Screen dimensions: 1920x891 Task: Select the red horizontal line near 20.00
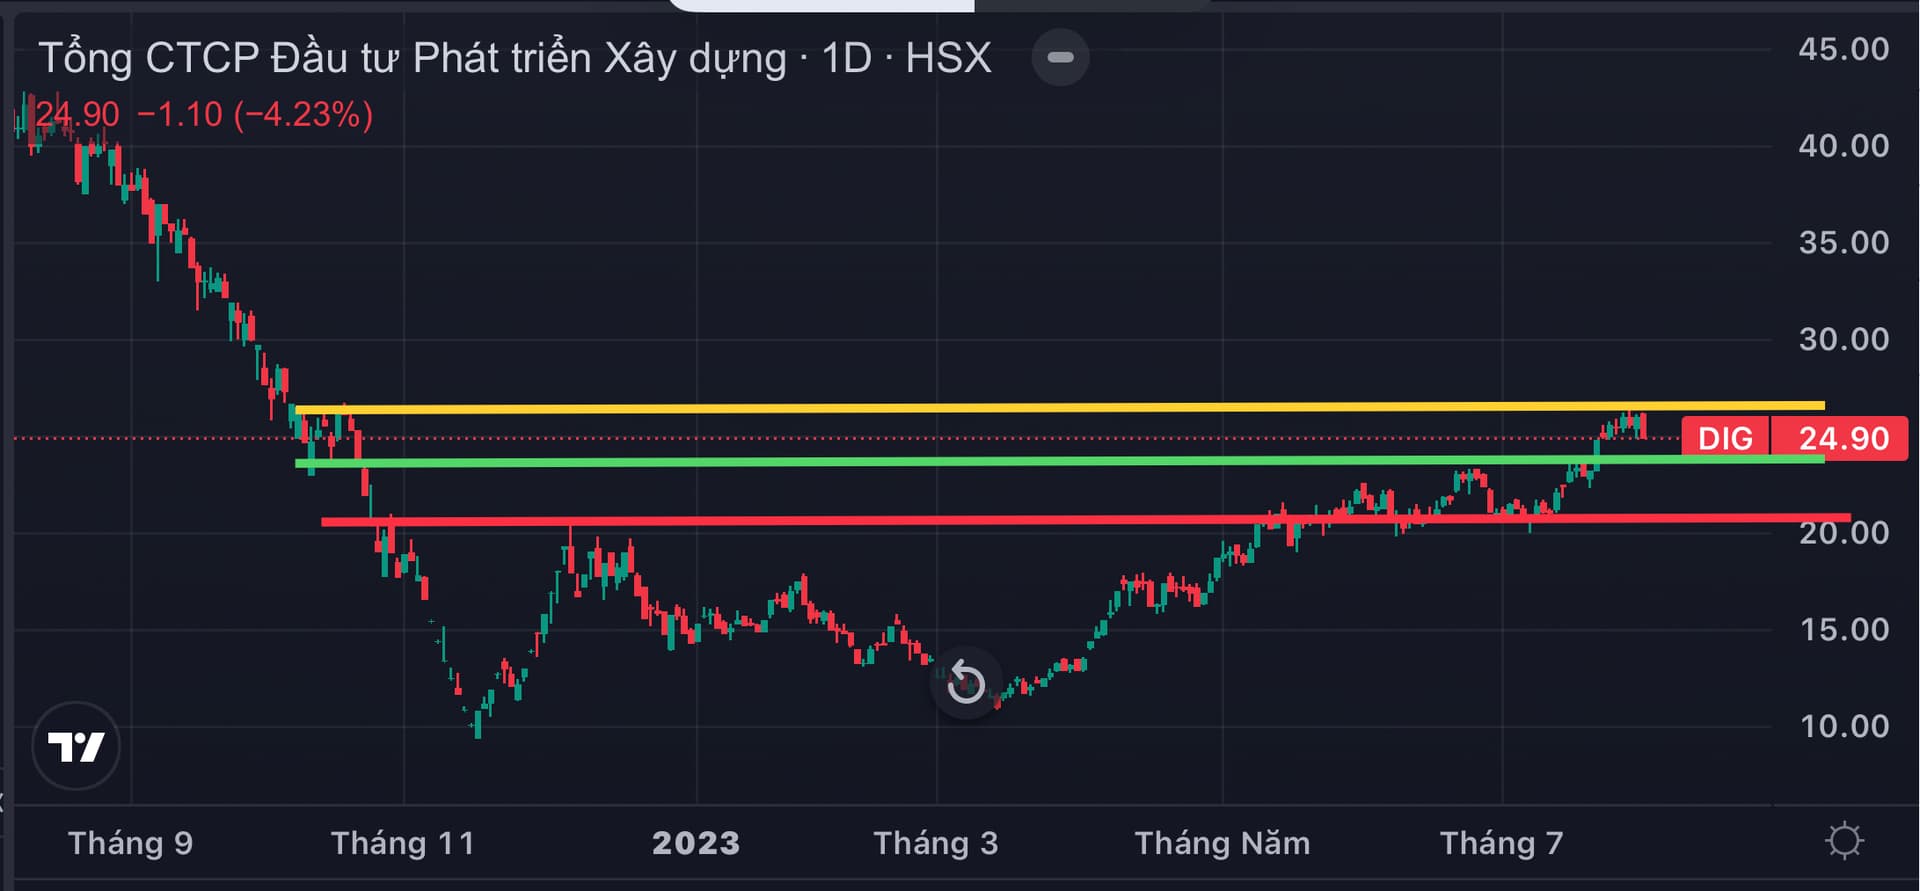click(1085, 520)
